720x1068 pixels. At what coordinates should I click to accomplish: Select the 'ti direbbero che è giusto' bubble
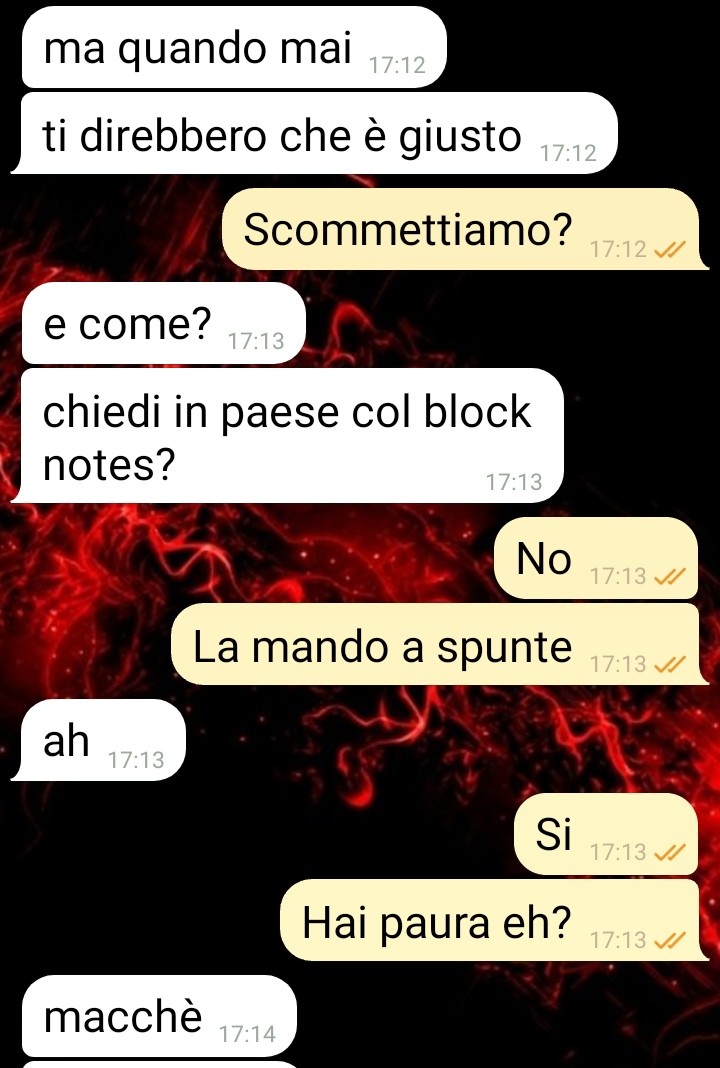coord(315,134)
